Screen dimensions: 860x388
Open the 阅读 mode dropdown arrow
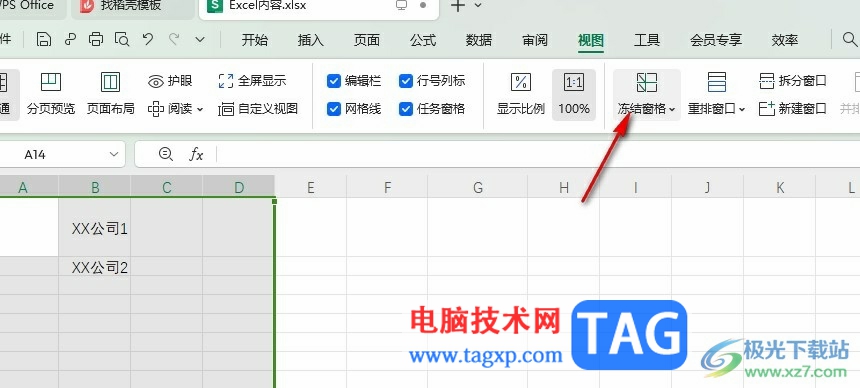[x=200, y=109]
